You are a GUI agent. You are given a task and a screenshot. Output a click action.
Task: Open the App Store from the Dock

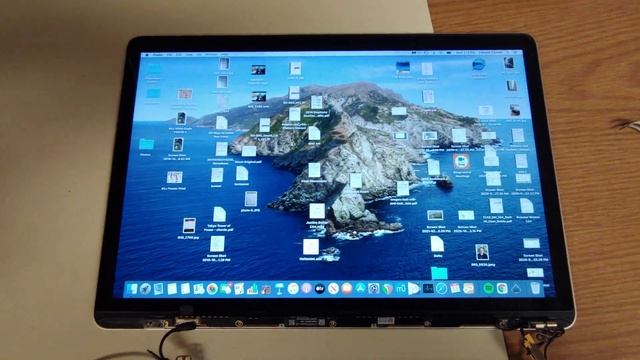[x=360, y=288]
